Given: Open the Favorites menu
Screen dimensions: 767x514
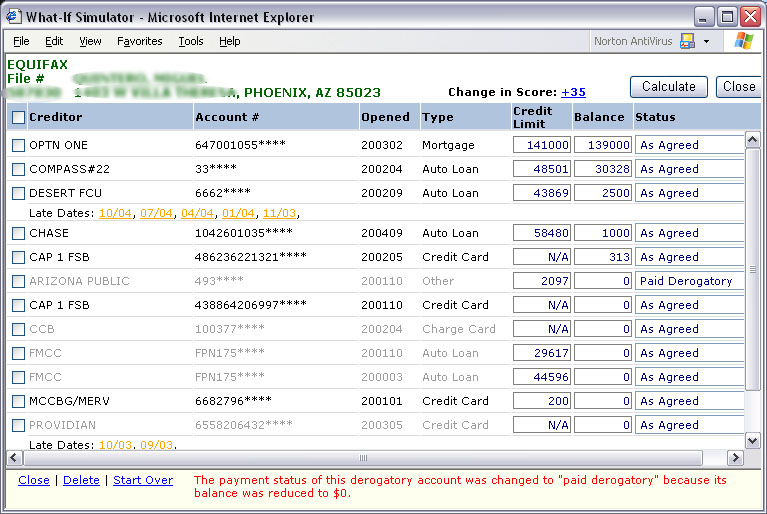Looking at the screenshot, I should click(x=139, y=41).
